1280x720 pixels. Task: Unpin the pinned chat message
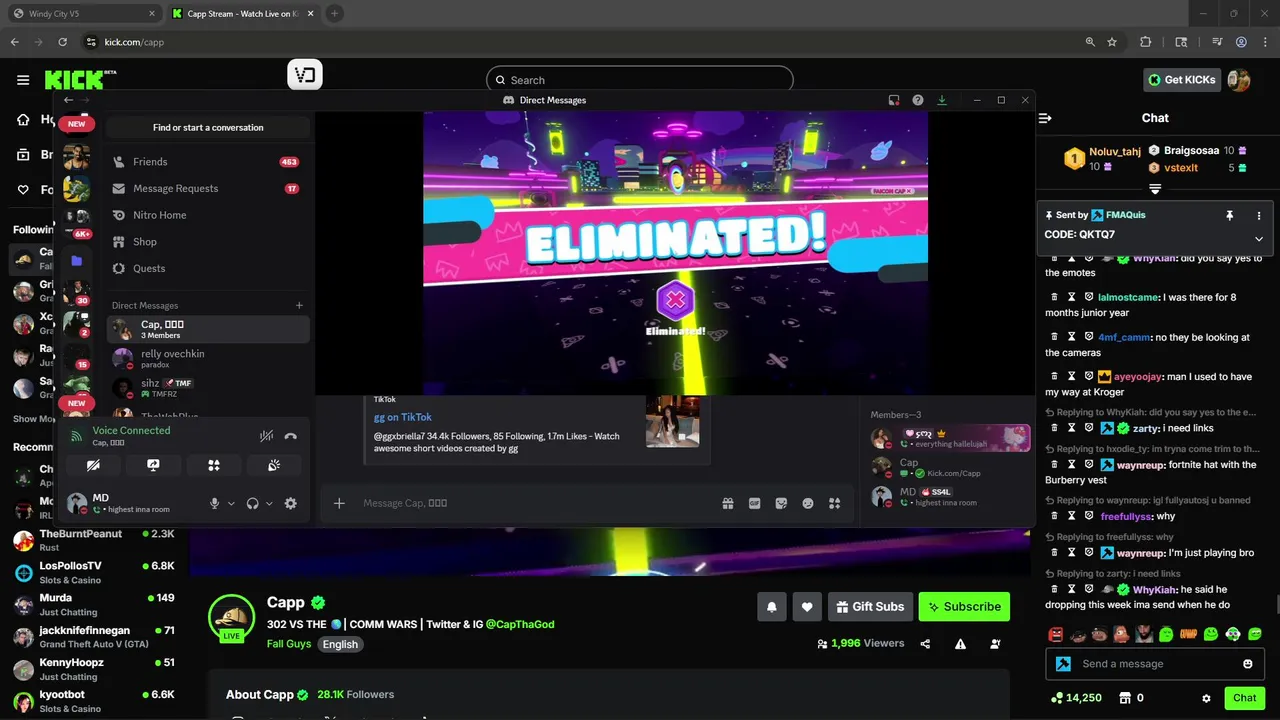coord(1229,215)
